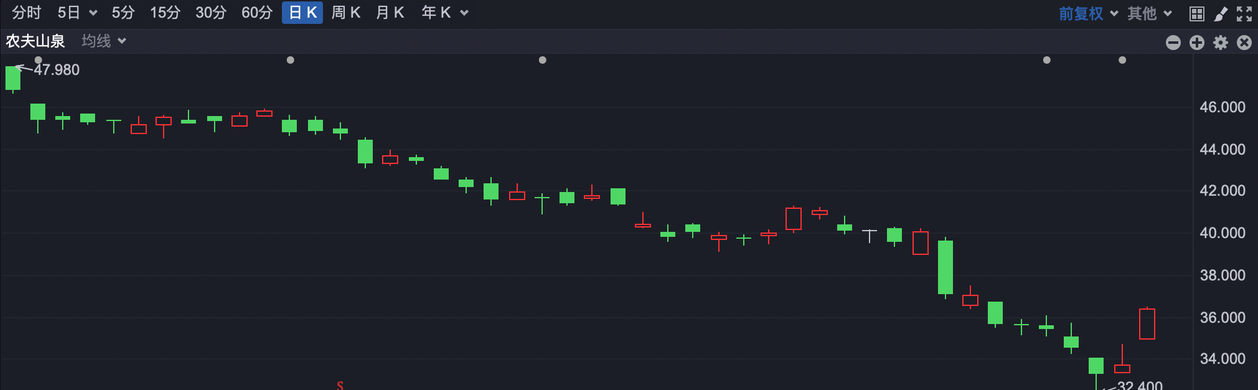Open the 5日 period dropdown
The image size is (1258, 390).
pyautogui.click(x=77, y=13)
